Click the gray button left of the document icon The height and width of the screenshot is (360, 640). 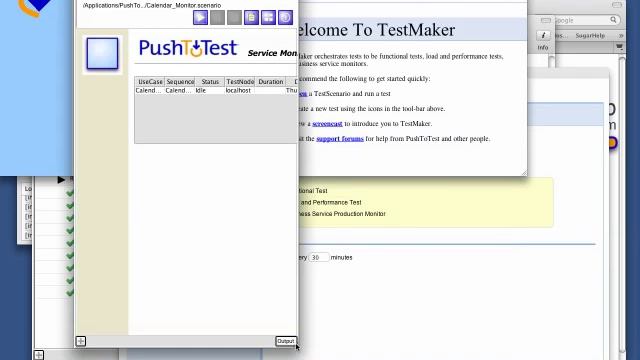tap(234, 18)
